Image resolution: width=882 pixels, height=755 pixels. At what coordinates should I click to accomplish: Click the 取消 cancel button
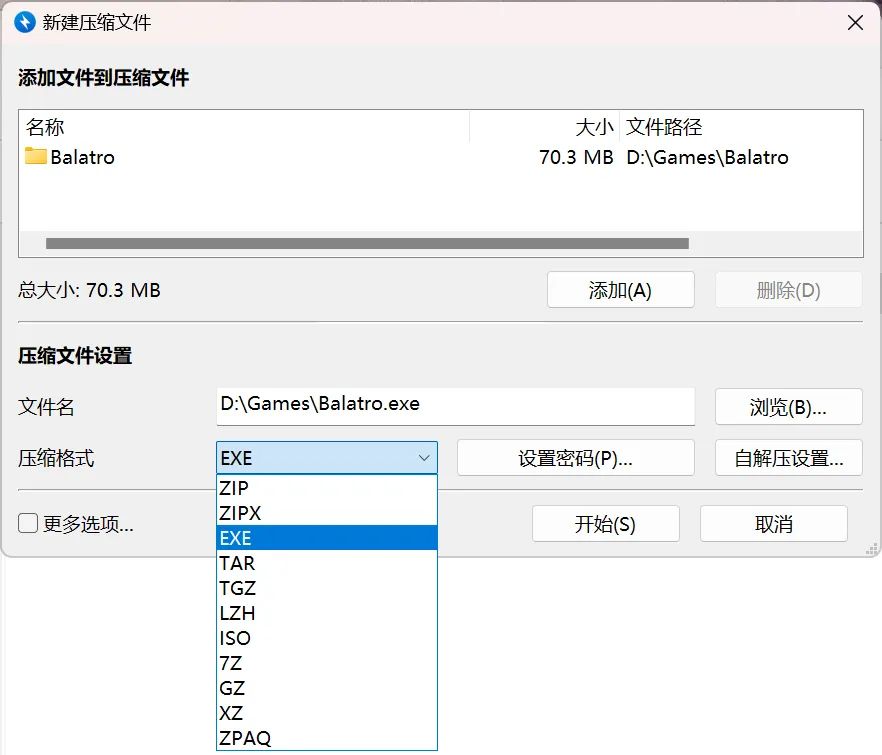(x=773, y=524)
